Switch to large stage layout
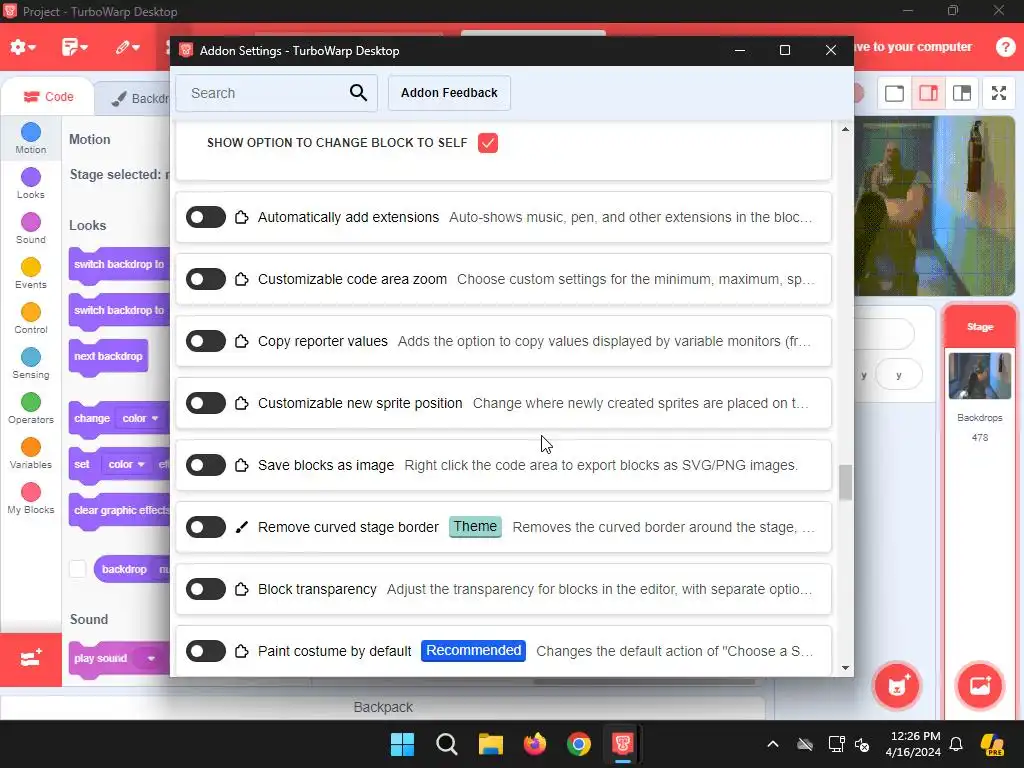This screenshot has height=768, width=1024. [x=928, y=93]
